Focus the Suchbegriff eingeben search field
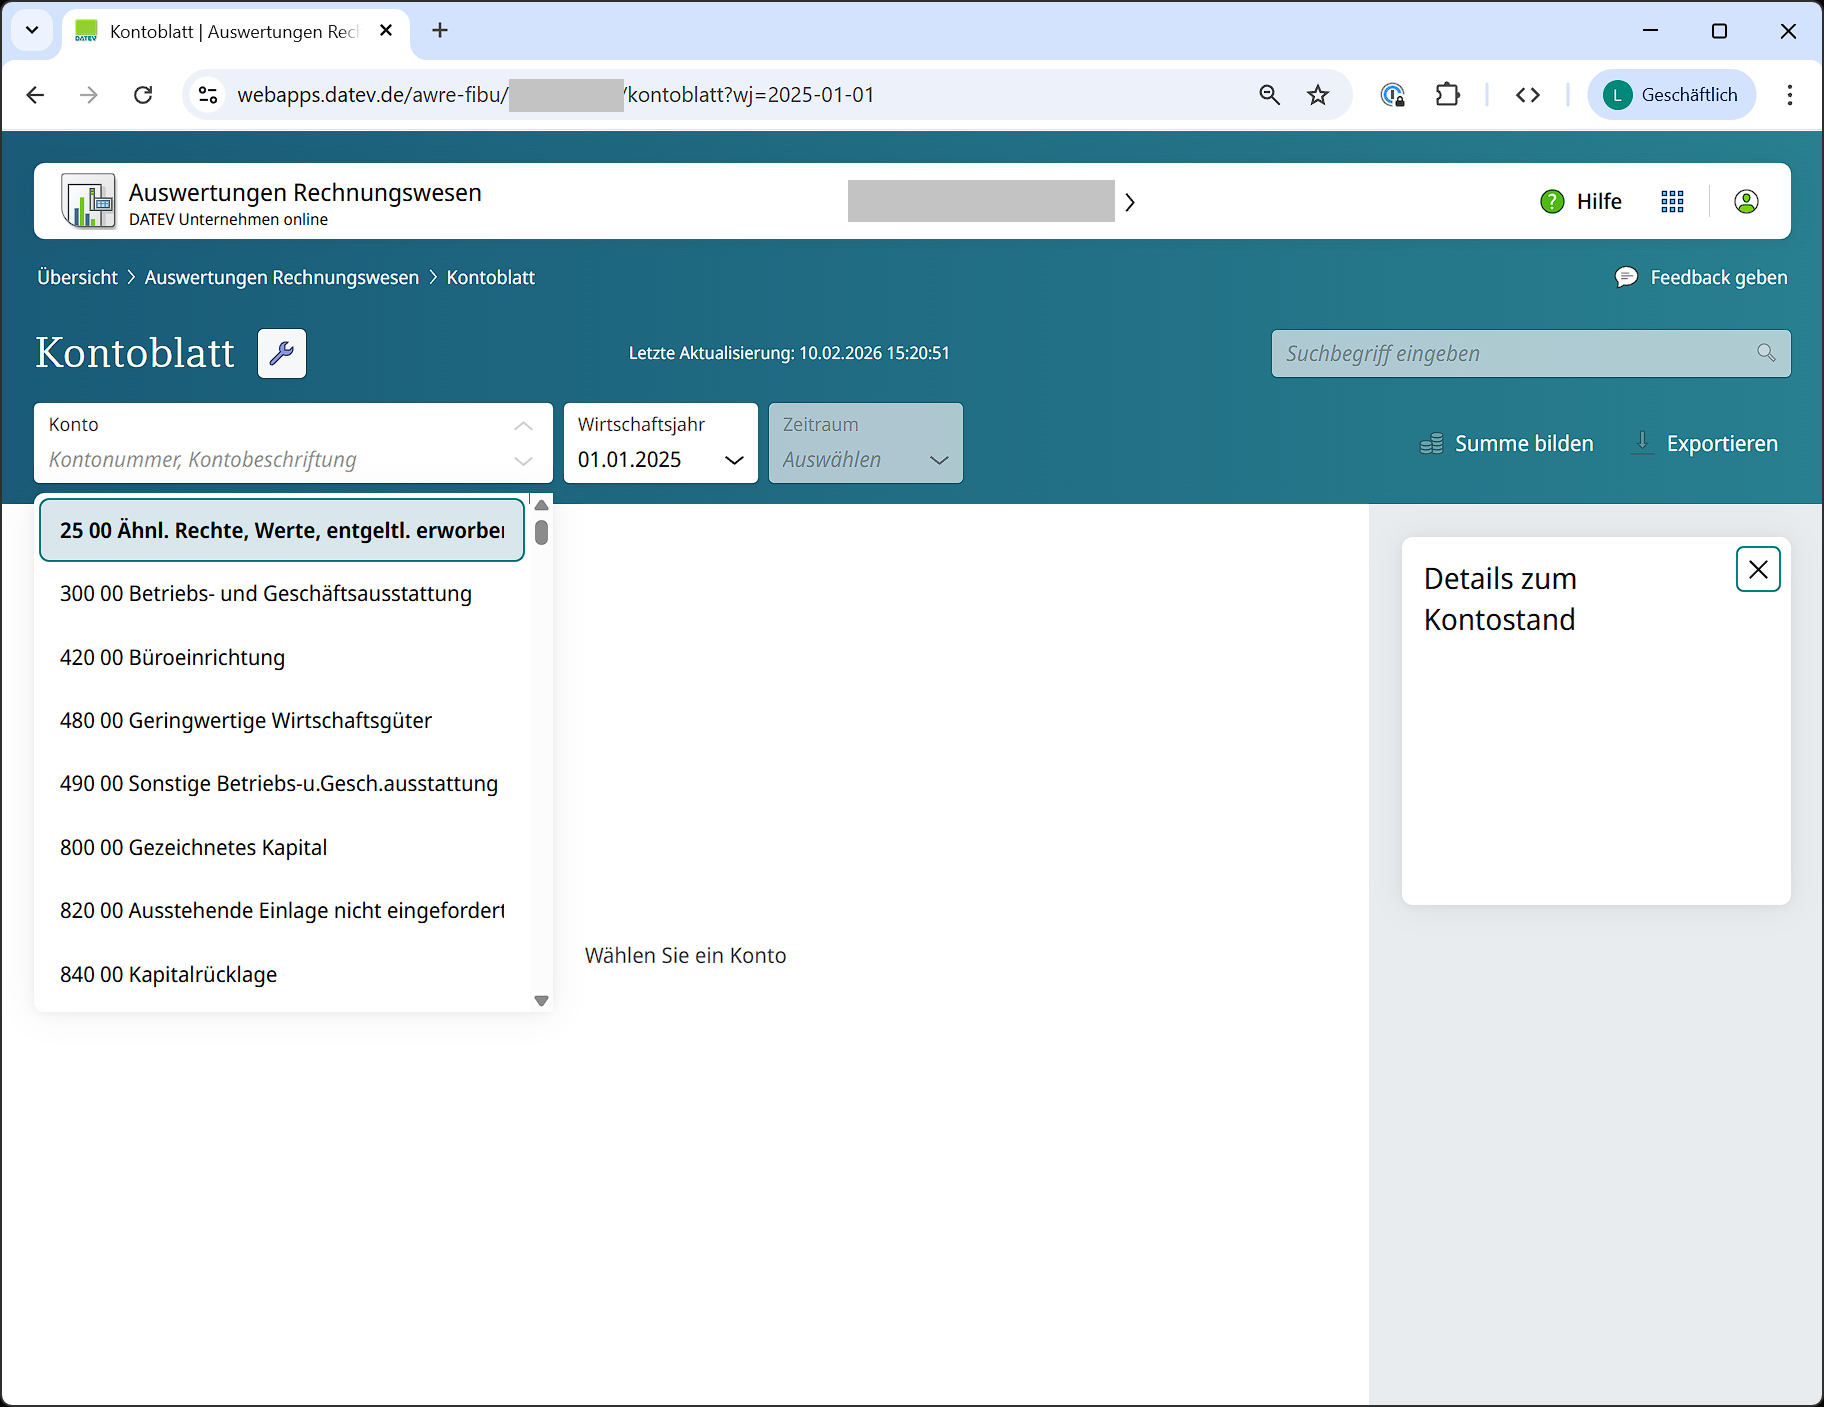This screenshot has width=1824, height=1407. click(1531, 353)
